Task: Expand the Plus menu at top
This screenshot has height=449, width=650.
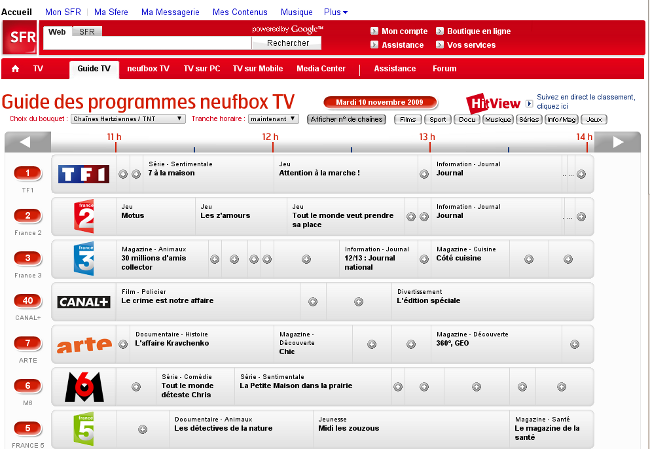Action: coord(336,11)
